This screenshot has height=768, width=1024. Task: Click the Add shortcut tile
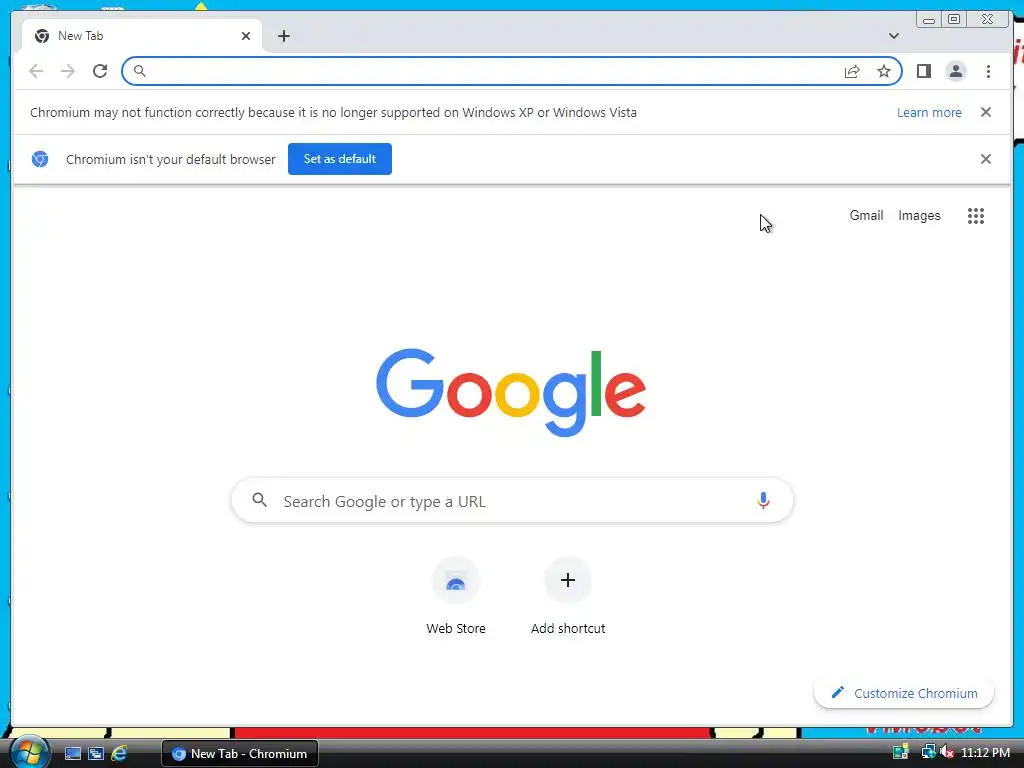[568, 597]
